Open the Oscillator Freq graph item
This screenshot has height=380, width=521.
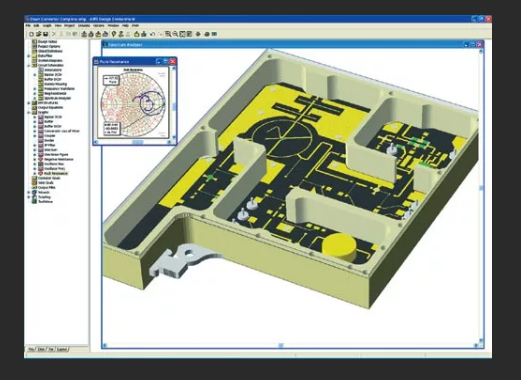55,169
